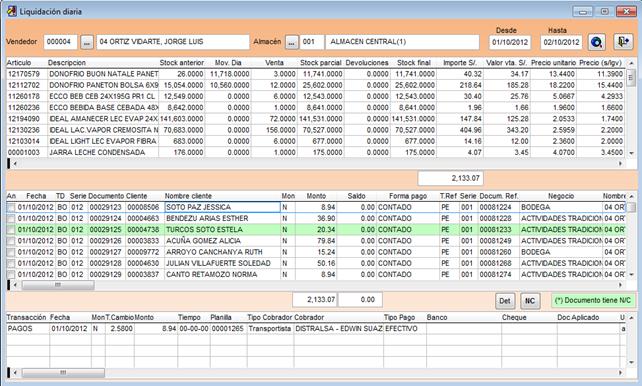Click the search magnifier icon button
The height and width of the screenshot is (386, 642).
click(x=597, y=42)
